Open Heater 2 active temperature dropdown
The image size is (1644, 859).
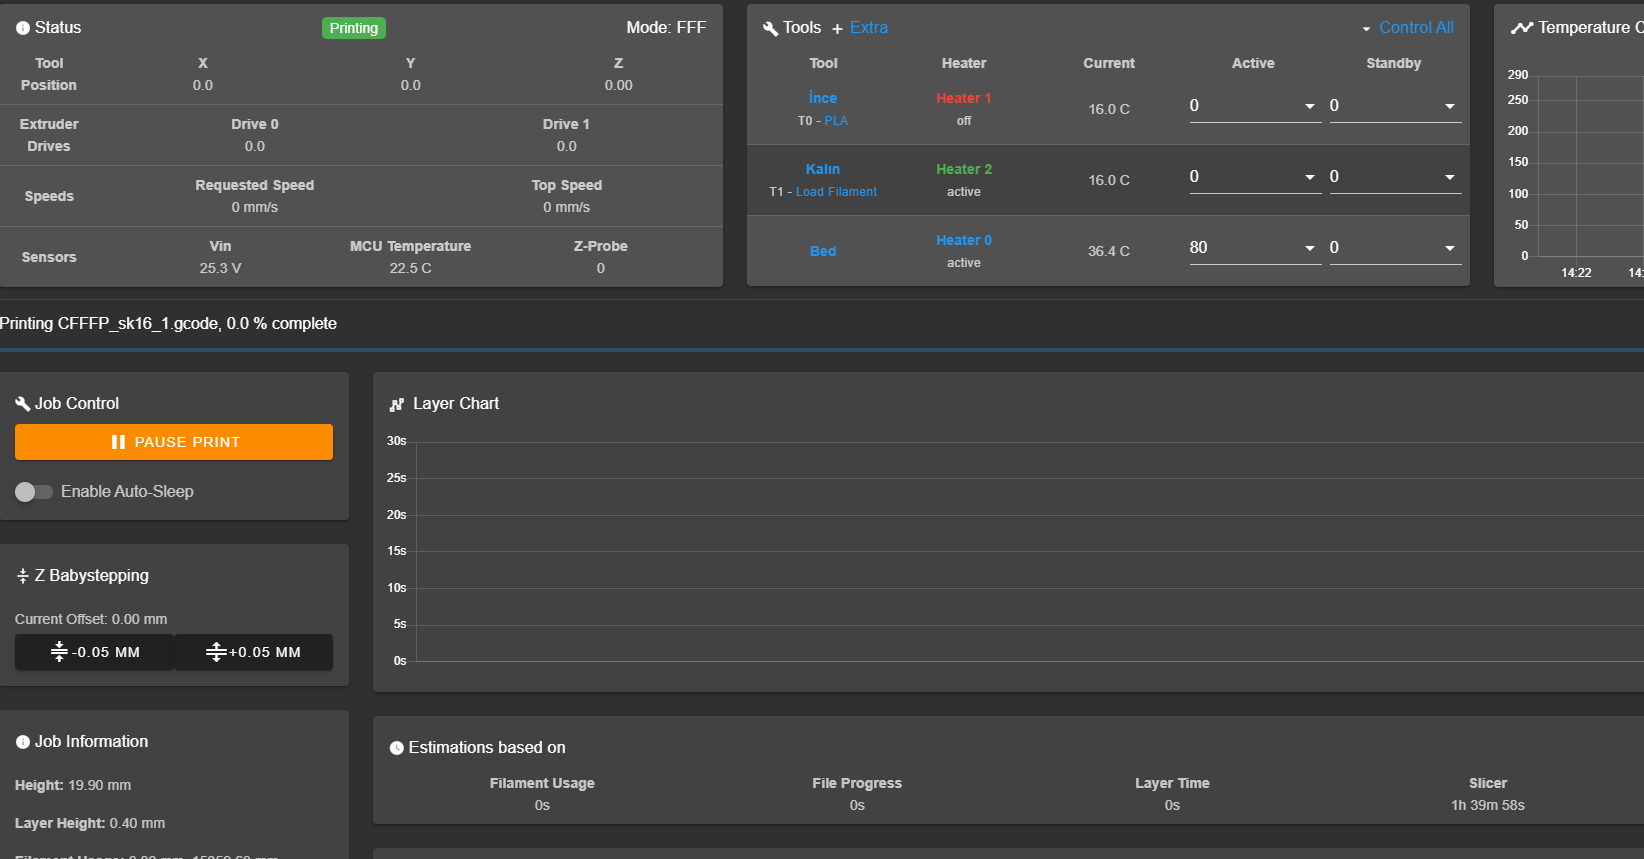[1310, 177]
